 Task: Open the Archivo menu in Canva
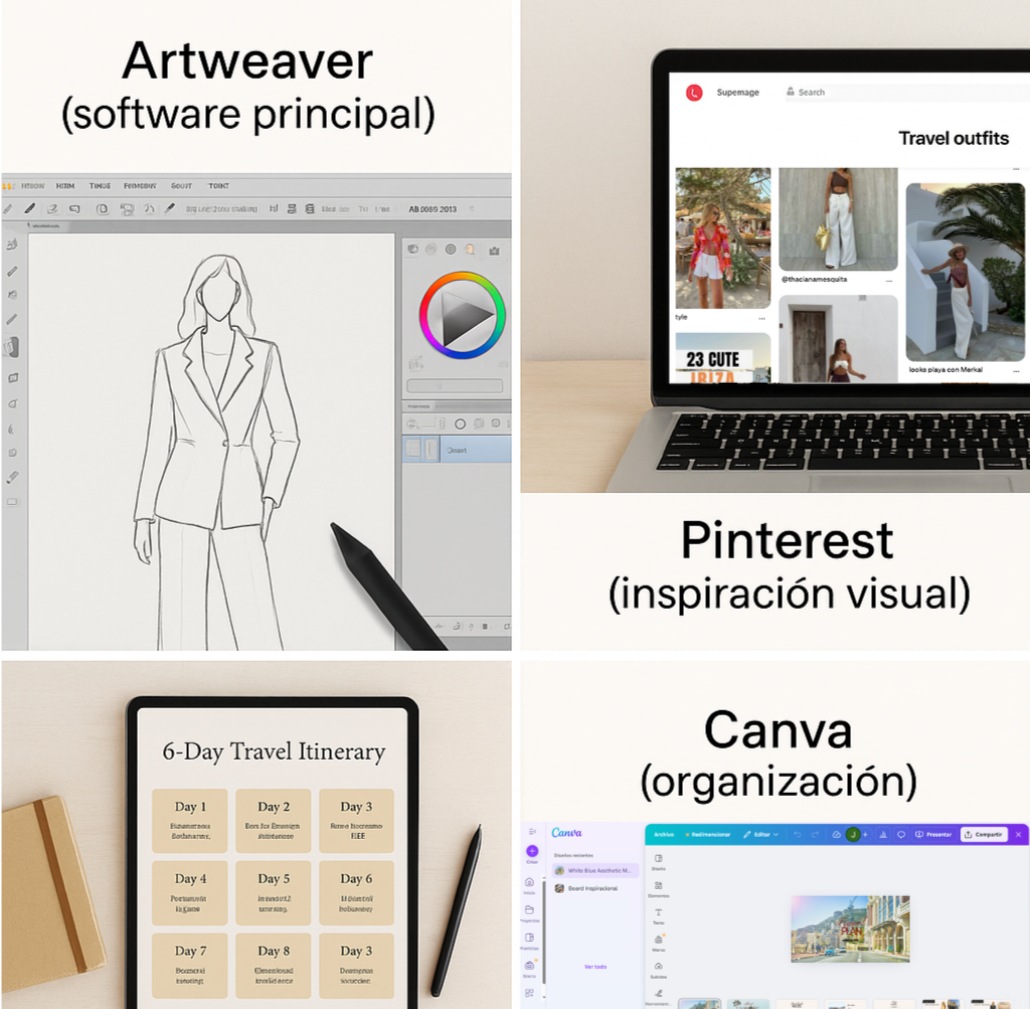tap(664, 834)
